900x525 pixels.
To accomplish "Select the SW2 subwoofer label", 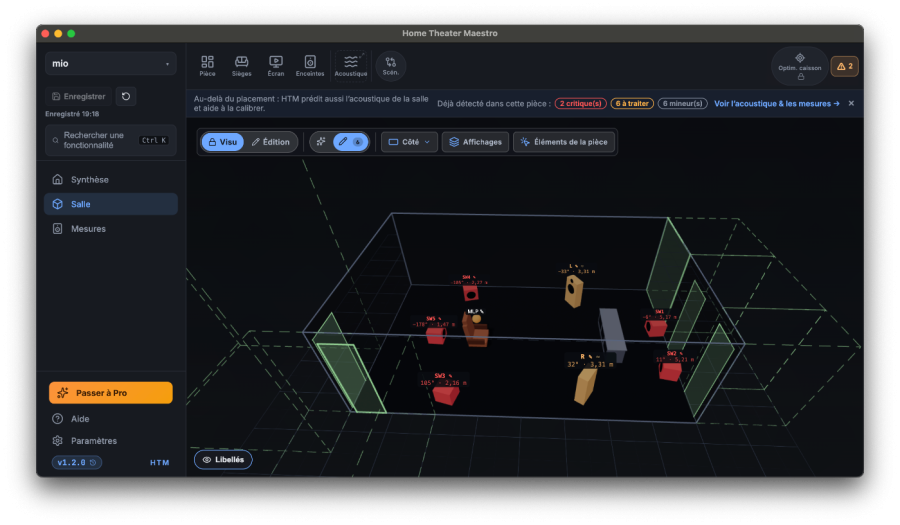I will 676,356.
